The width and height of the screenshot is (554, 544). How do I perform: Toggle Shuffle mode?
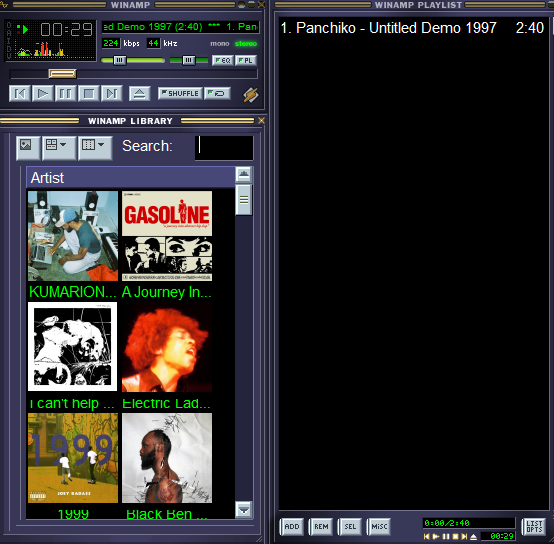(180, 94)
